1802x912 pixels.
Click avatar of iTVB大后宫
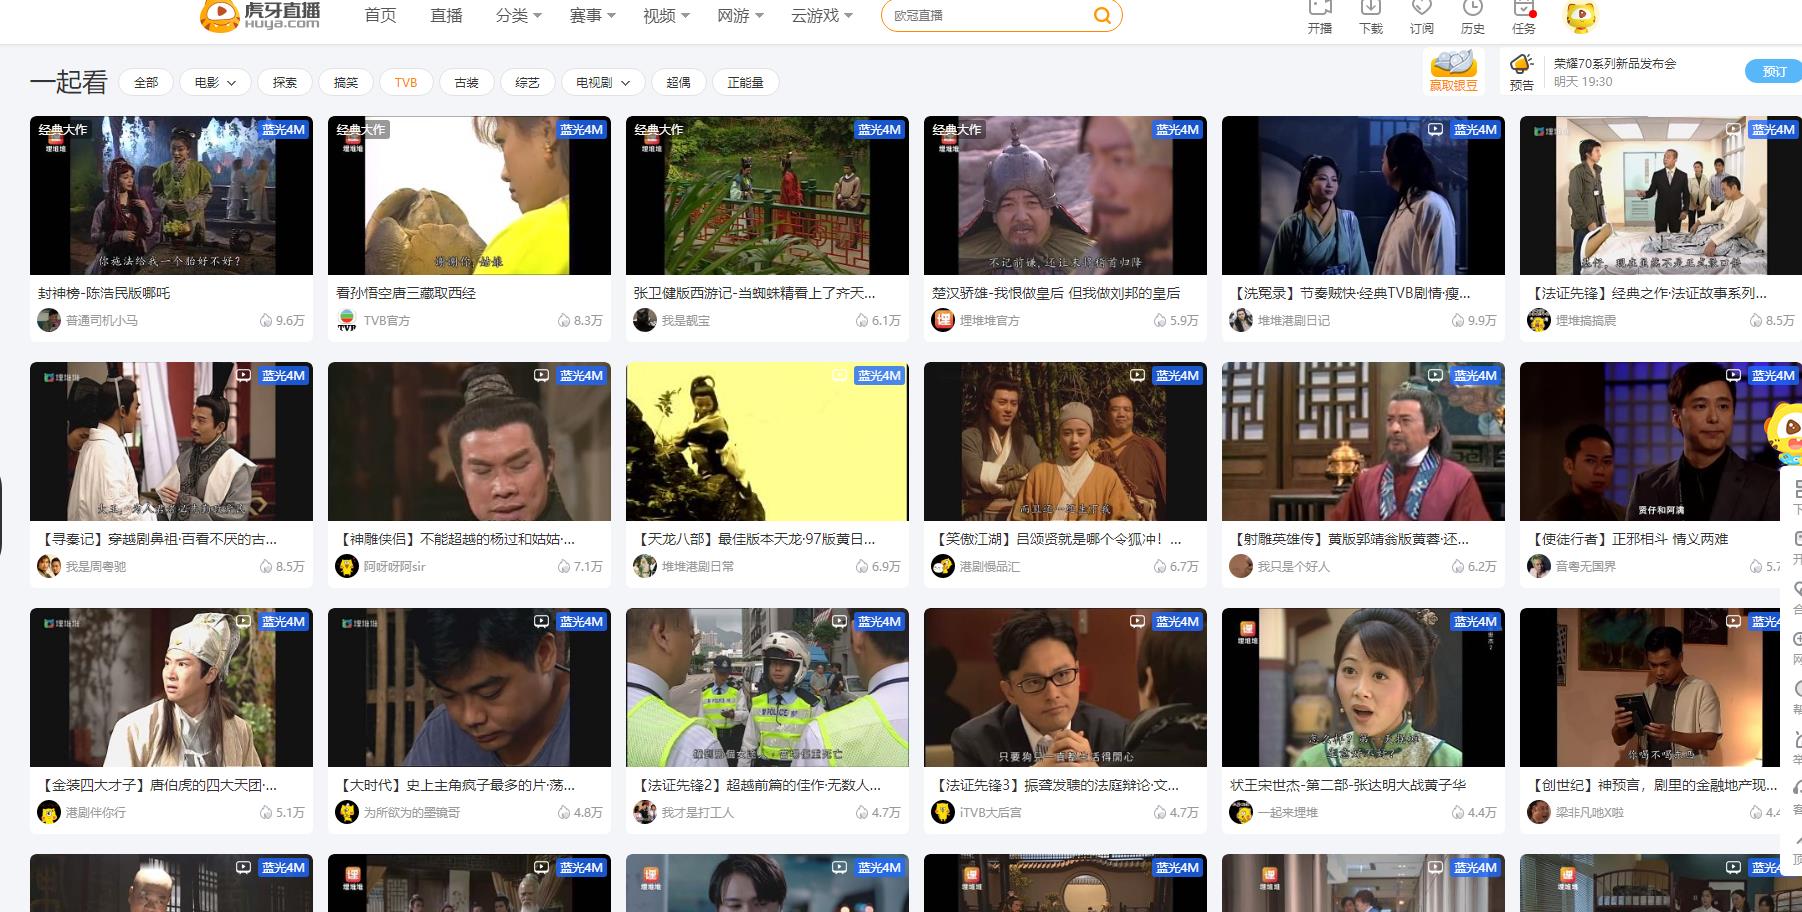click(943, 812)
